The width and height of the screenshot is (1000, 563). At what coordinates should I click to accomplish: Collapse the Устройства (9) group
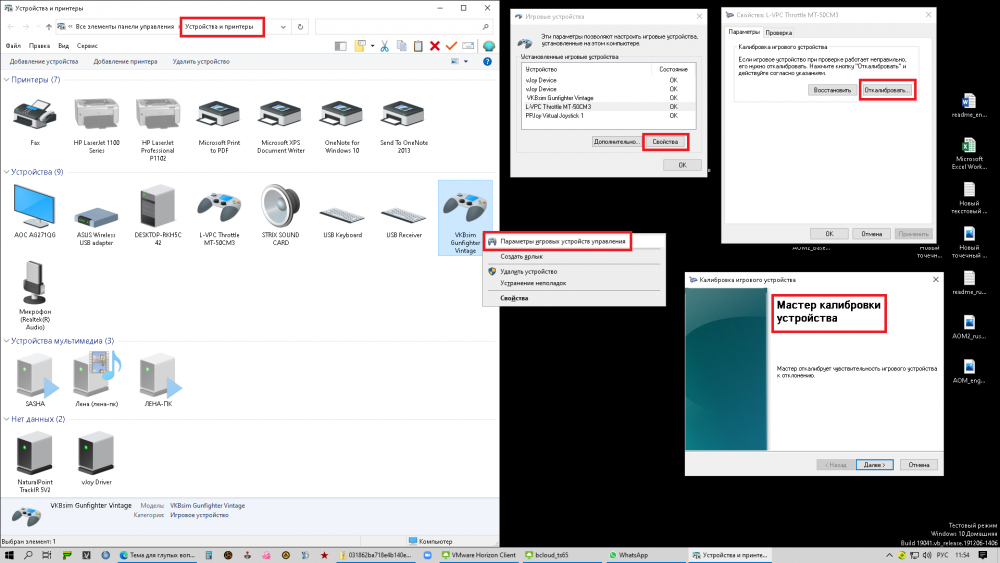6,172
